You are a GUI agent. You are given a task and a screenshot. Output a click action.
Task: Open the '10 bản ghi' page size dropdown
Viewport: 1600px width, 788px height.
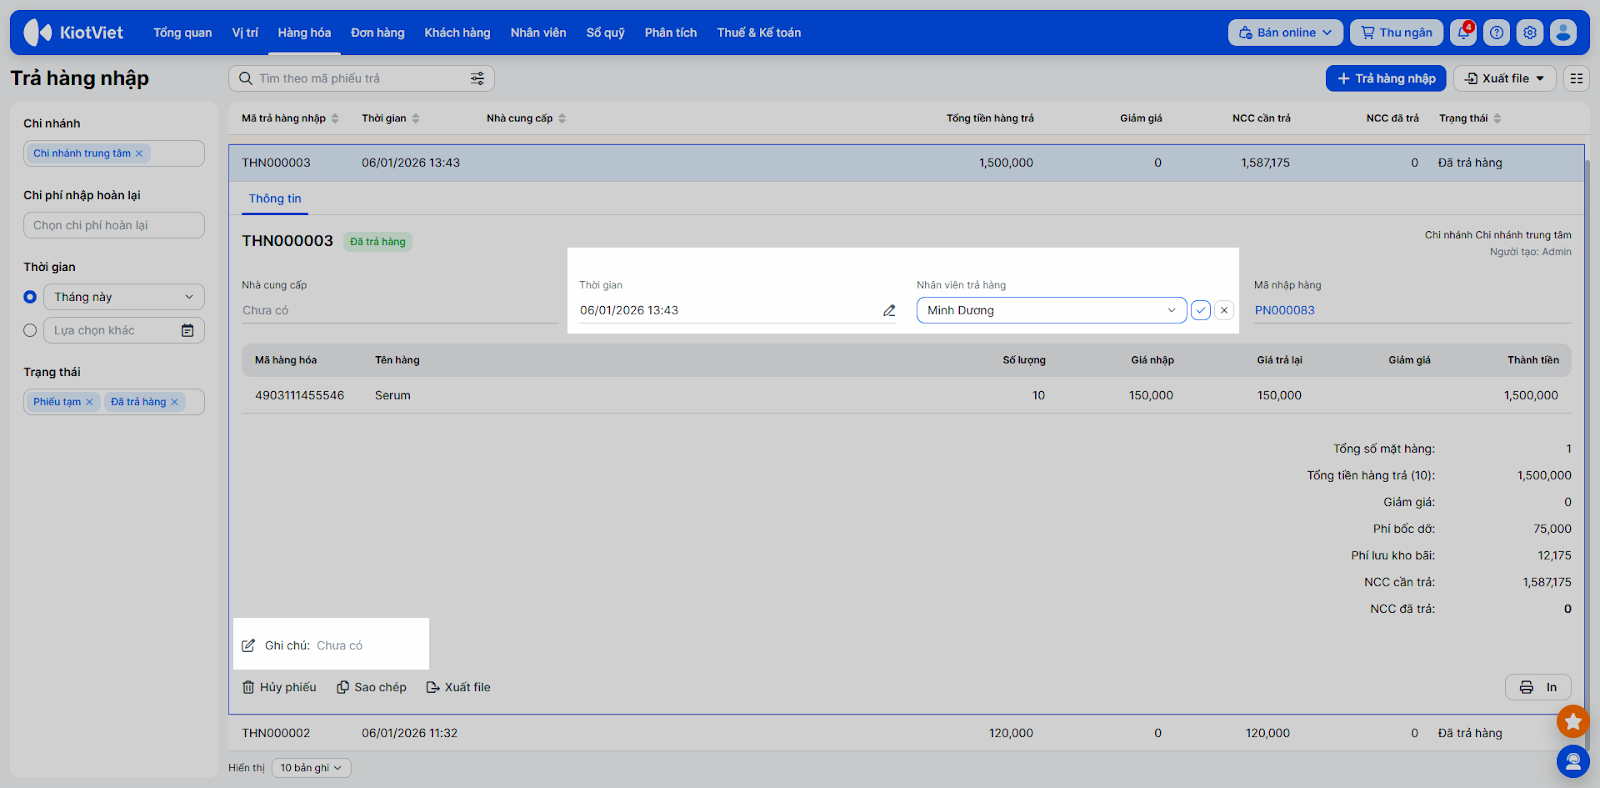click(x=311, y=768)
